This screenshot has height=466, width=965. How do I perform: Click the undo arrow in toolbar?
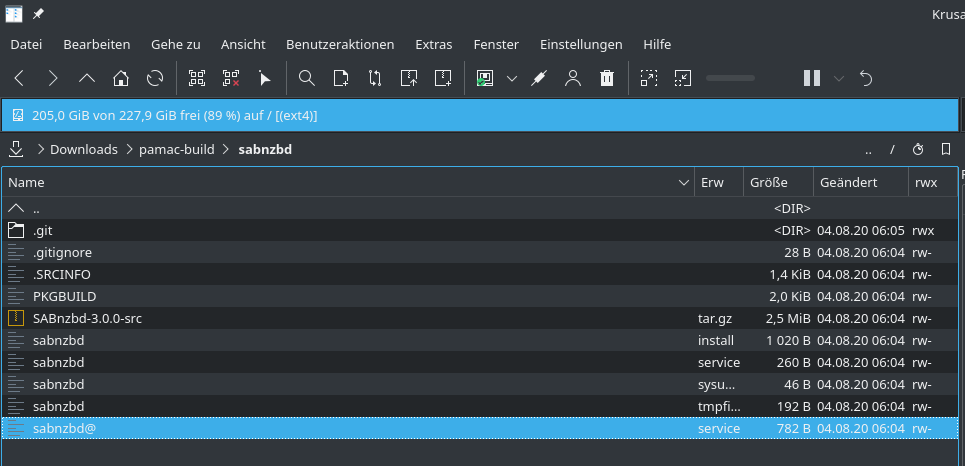[x=866, y=78]
